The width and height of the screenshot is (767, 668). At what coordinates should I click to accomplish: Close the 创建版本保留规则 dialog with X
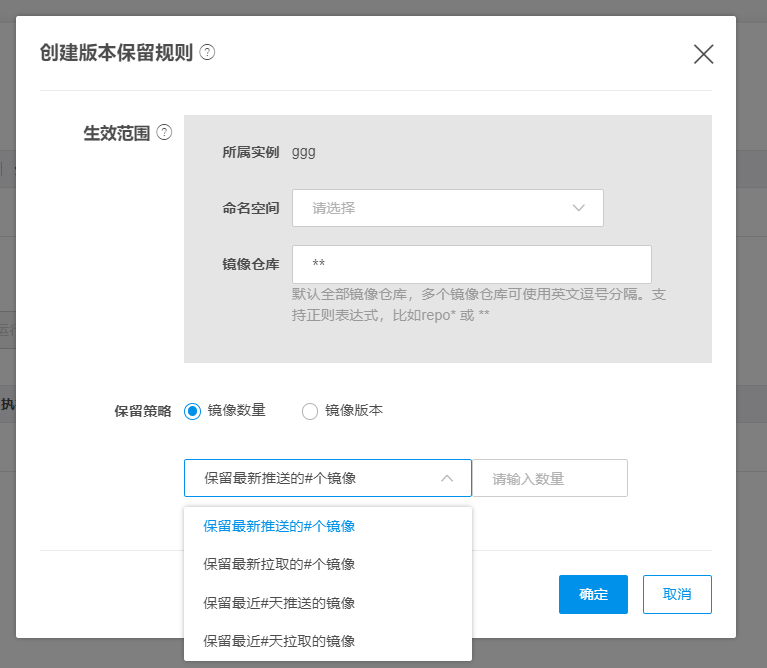tap(703, 54)
